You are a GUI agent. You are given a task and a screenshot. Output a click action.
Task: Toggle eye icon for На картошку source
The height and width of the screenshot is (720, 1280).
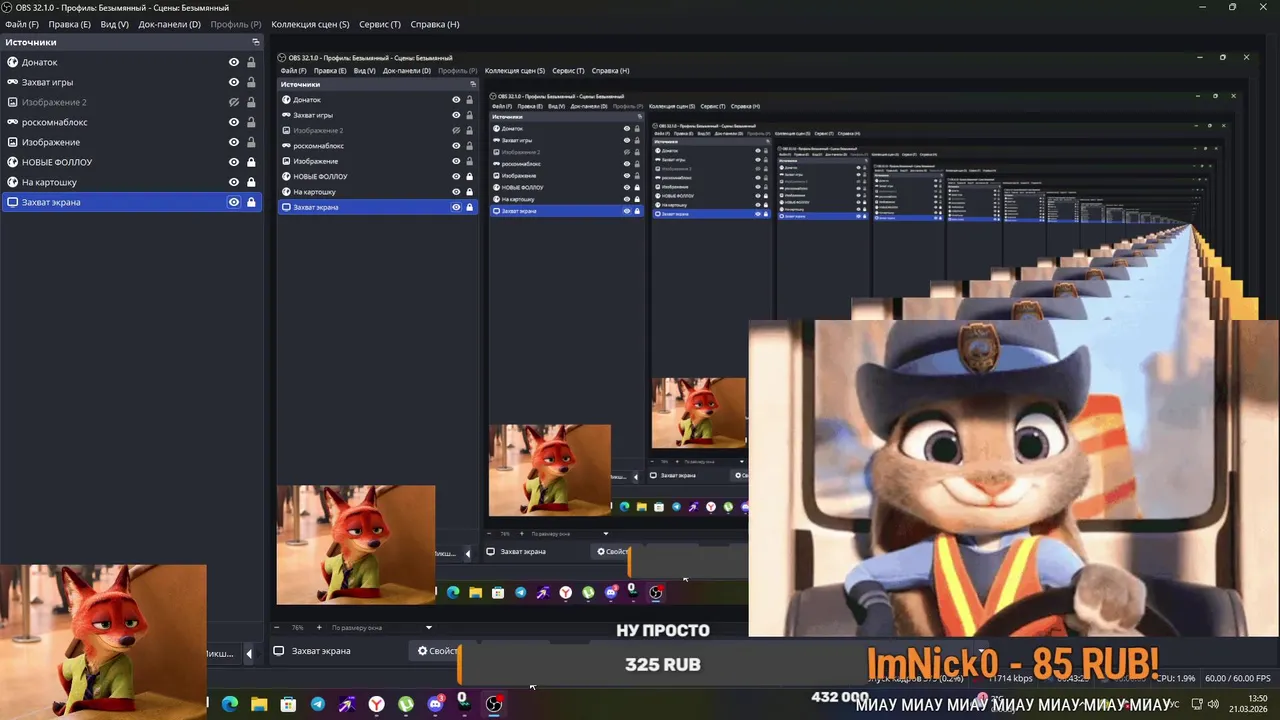[x=234, y=182]
